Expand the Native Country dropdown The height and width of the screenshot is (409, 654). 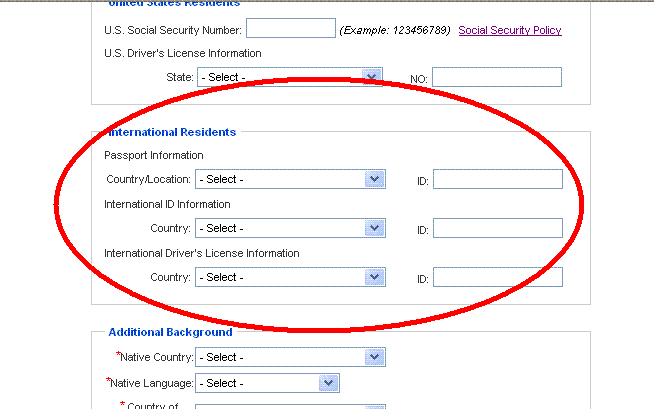(x=290, y=357)
